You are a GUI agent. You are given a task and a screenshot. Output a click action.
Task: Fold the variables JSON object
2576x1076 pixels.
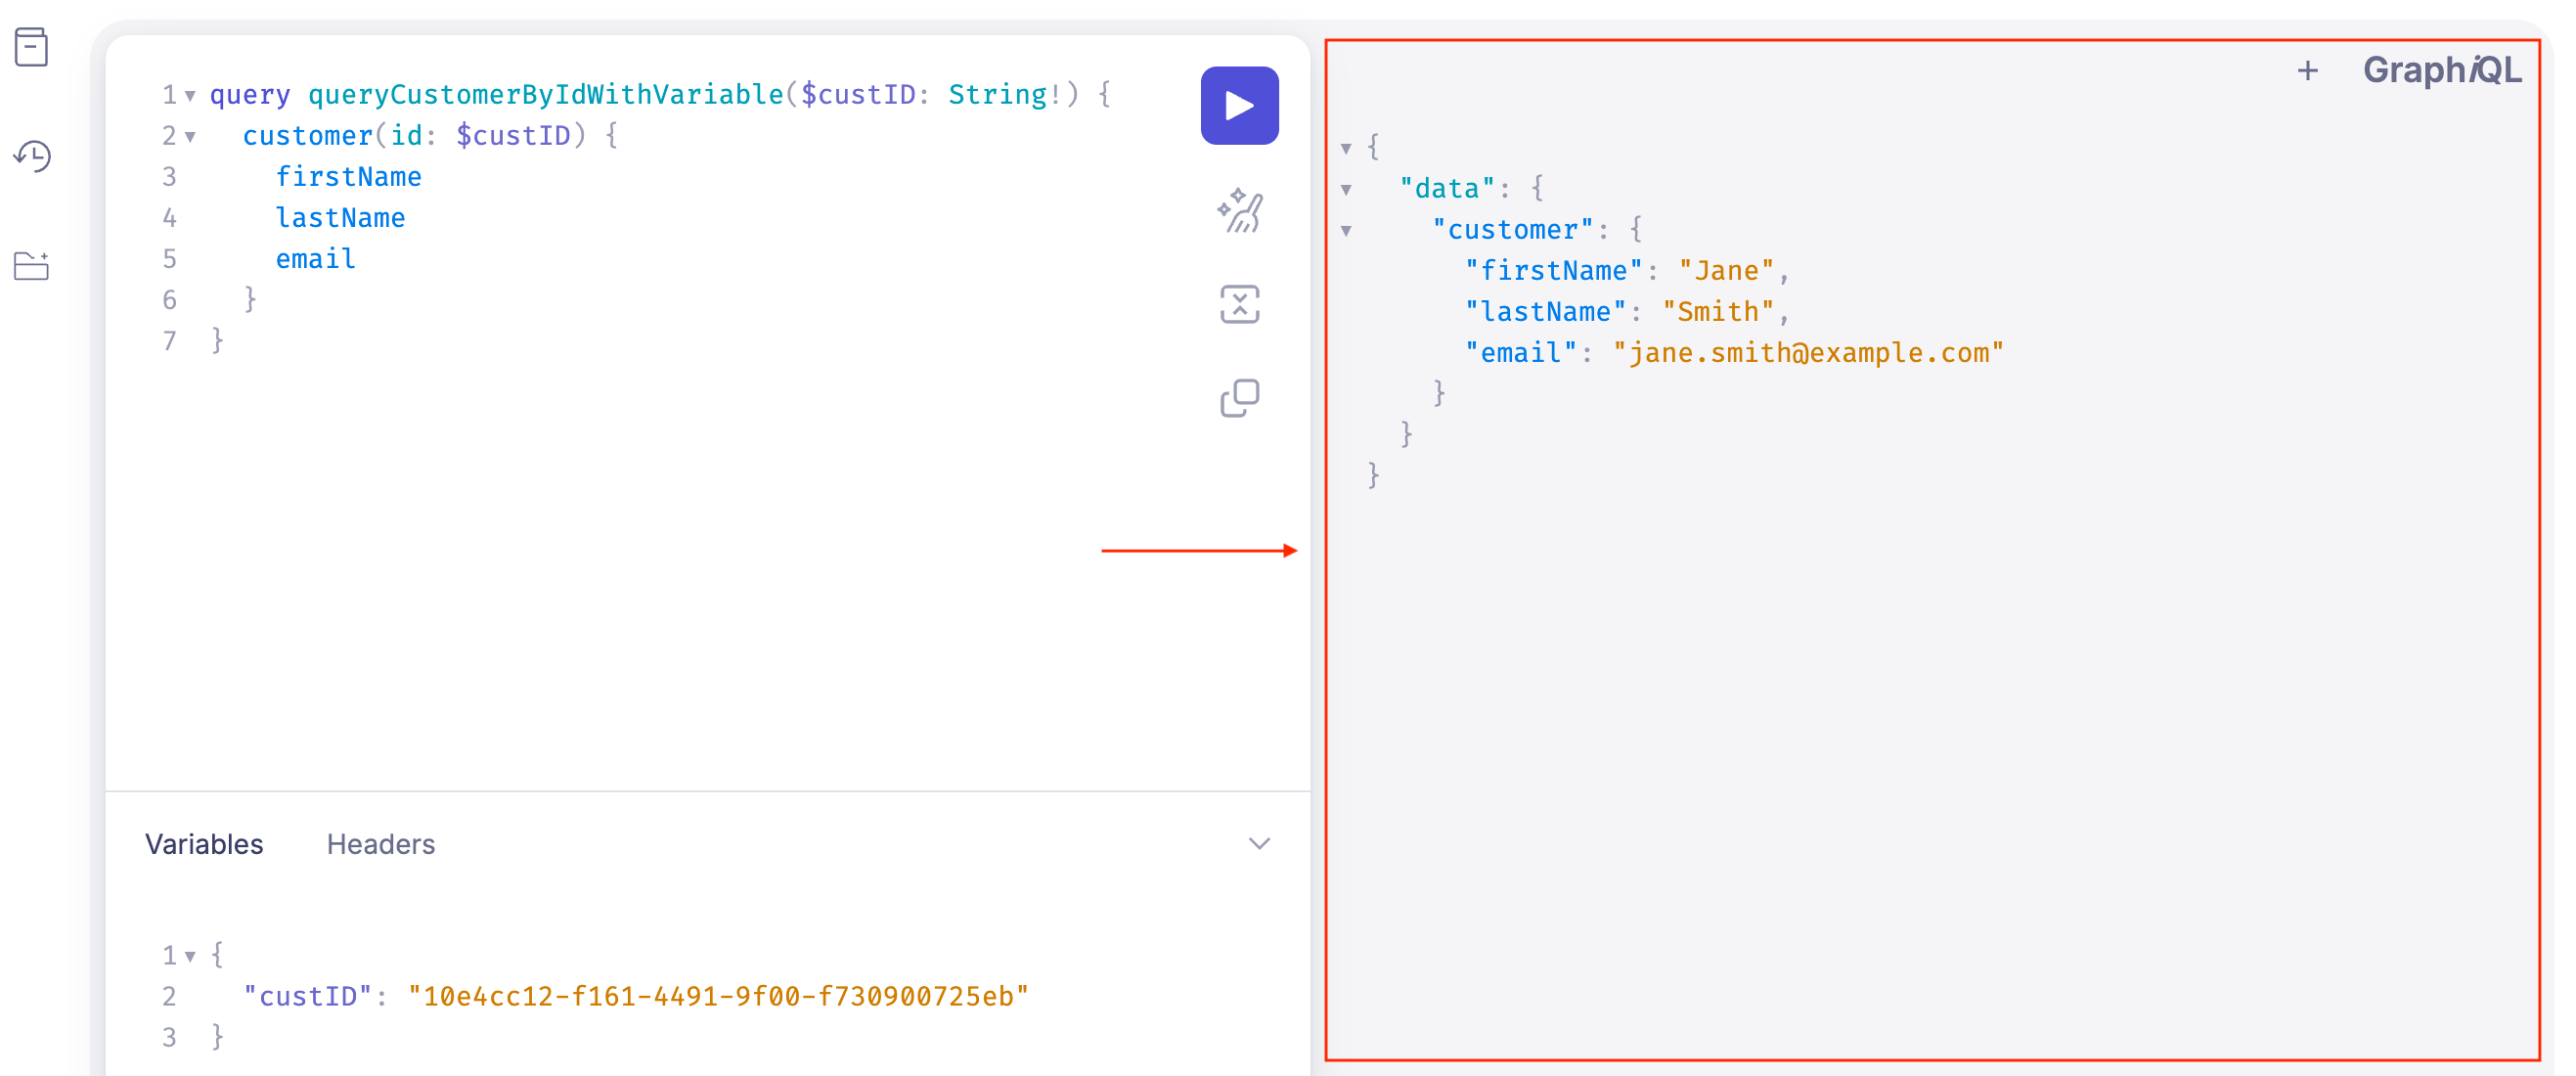(190, 957)
